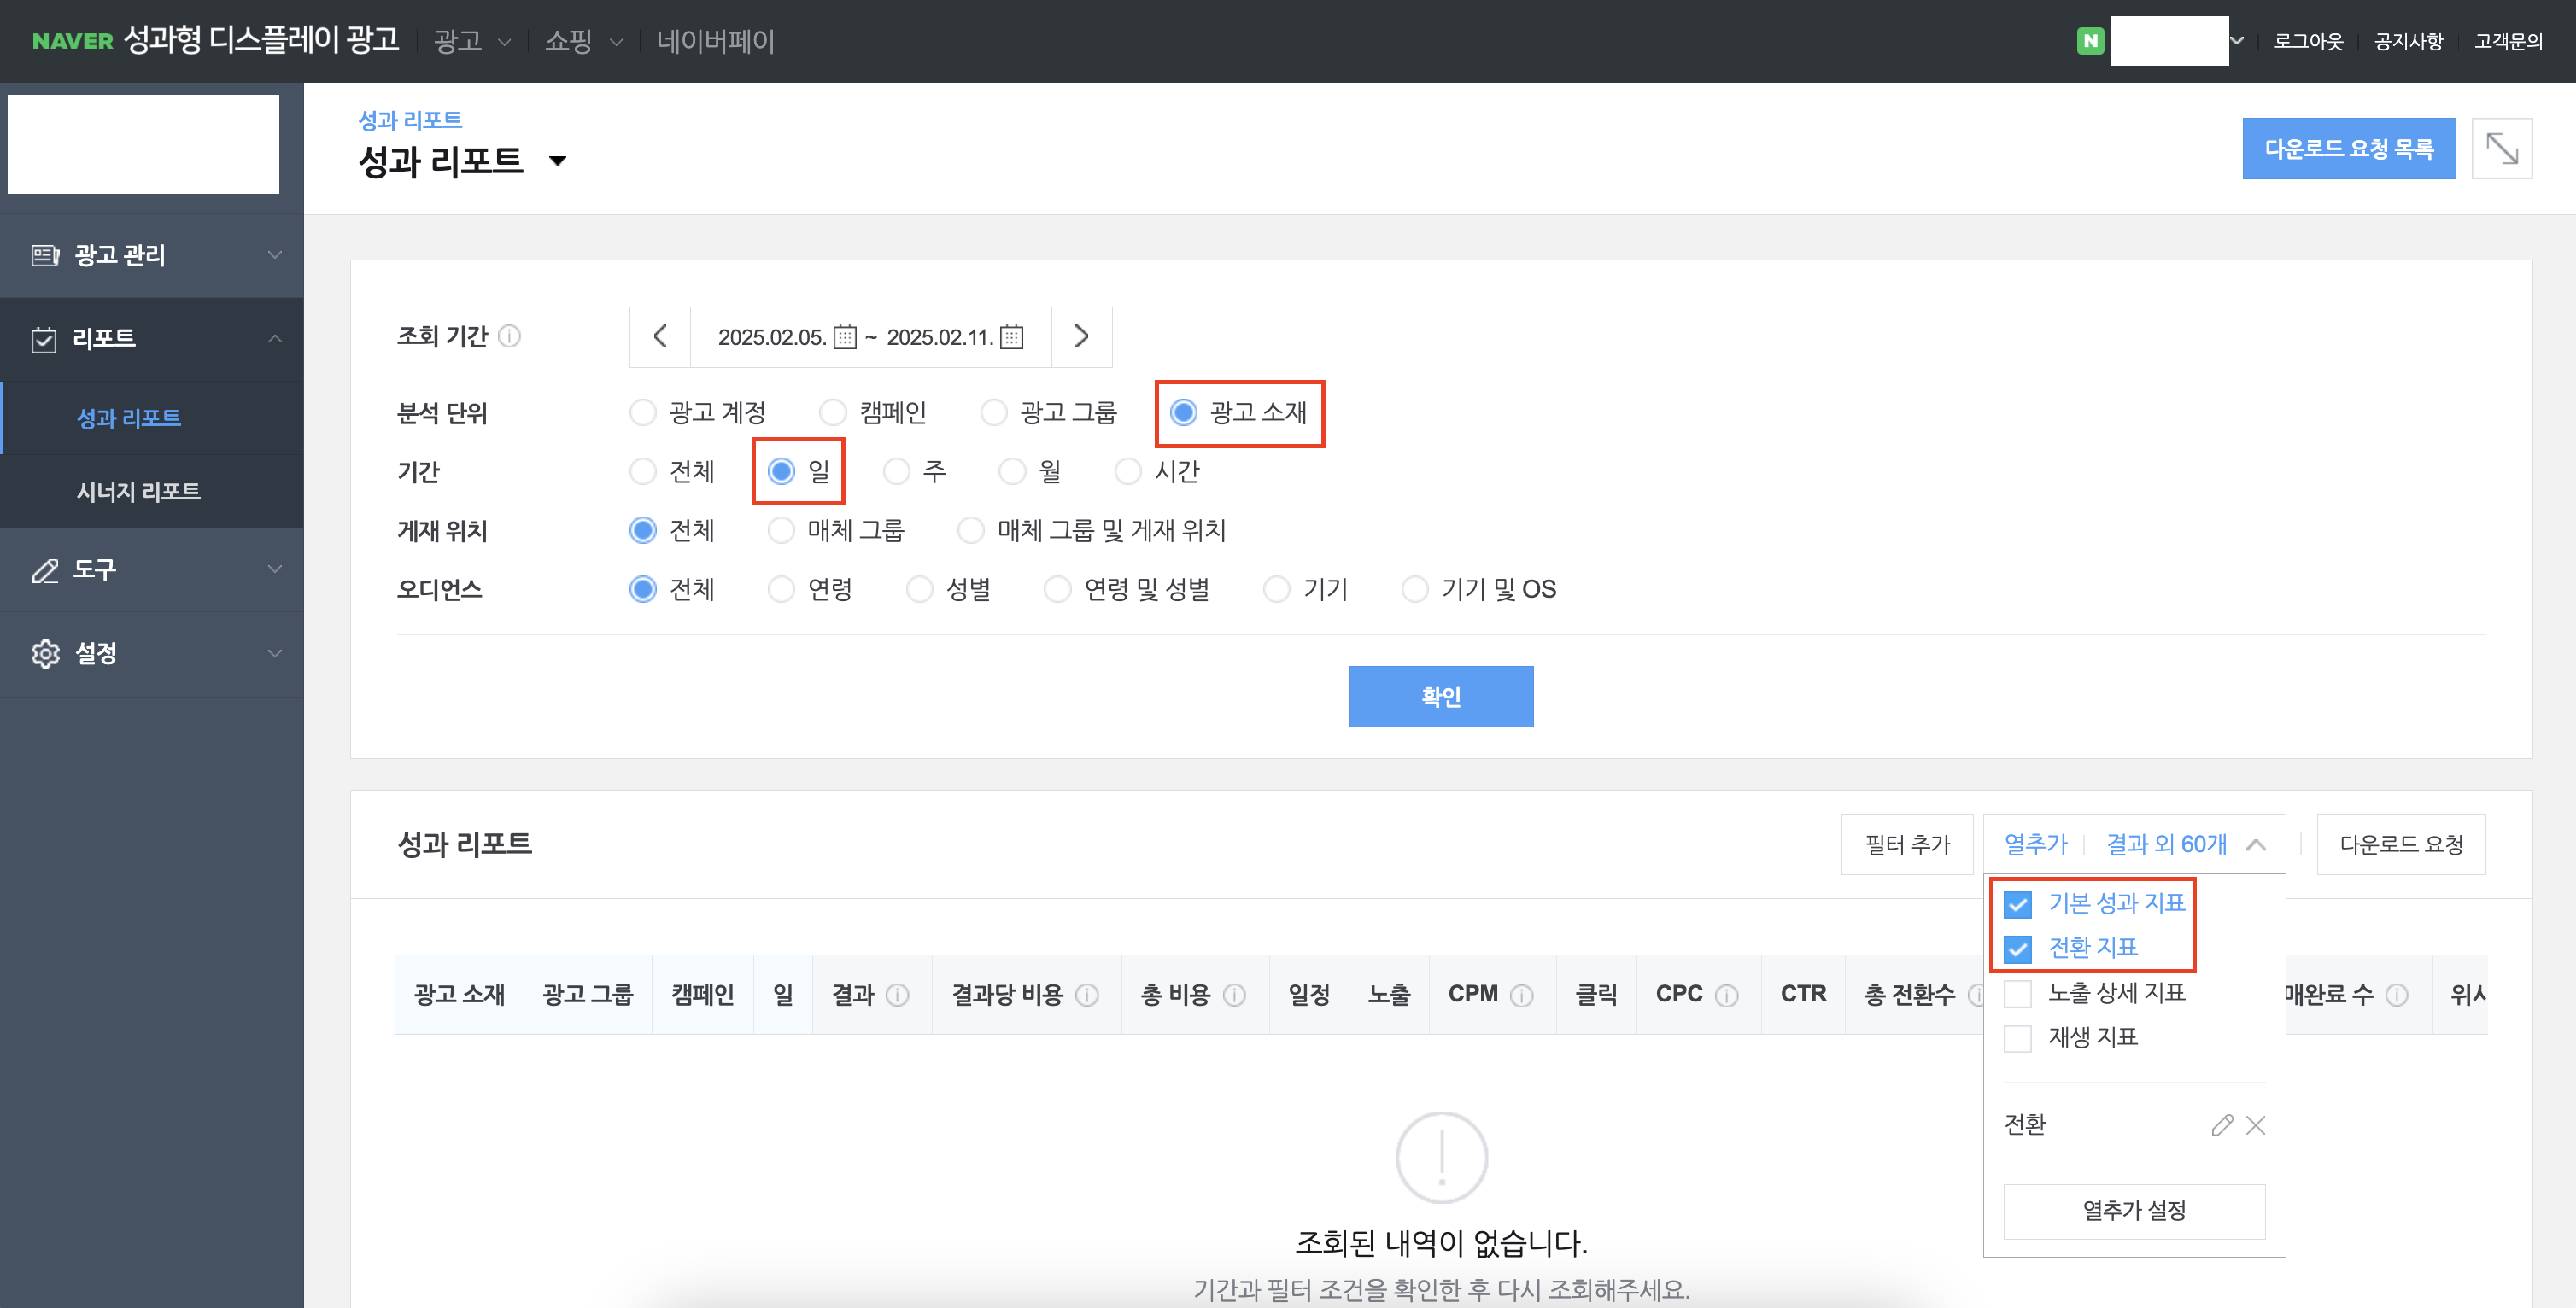Screen dimensions: 2576x1308
Task: Select 연령 및 성별 audience radio
Action: [x=1057, y=589]
